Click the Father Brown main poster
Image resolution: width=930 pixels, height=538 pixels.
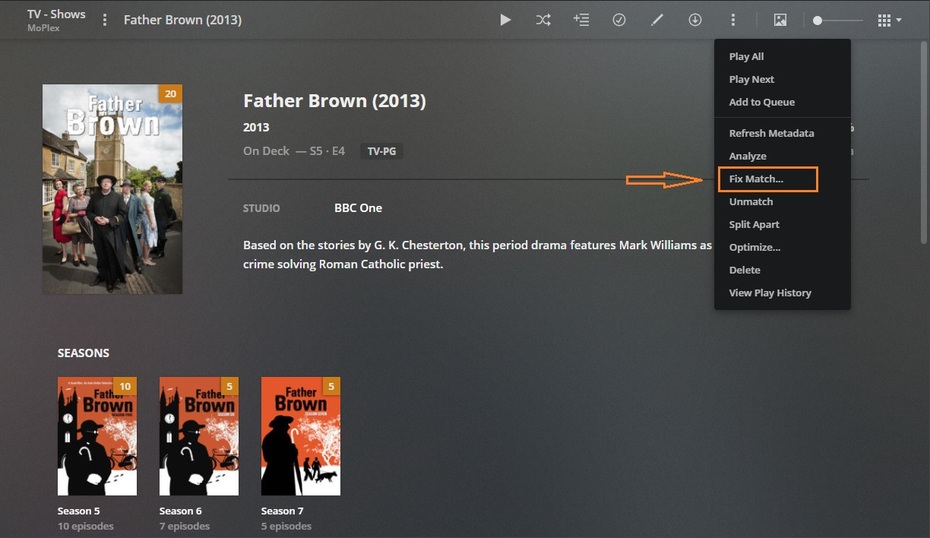112,189
